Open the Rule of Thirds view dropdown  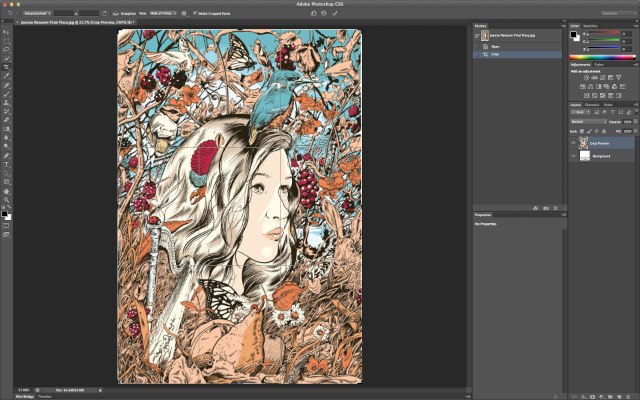pos(165,13)
